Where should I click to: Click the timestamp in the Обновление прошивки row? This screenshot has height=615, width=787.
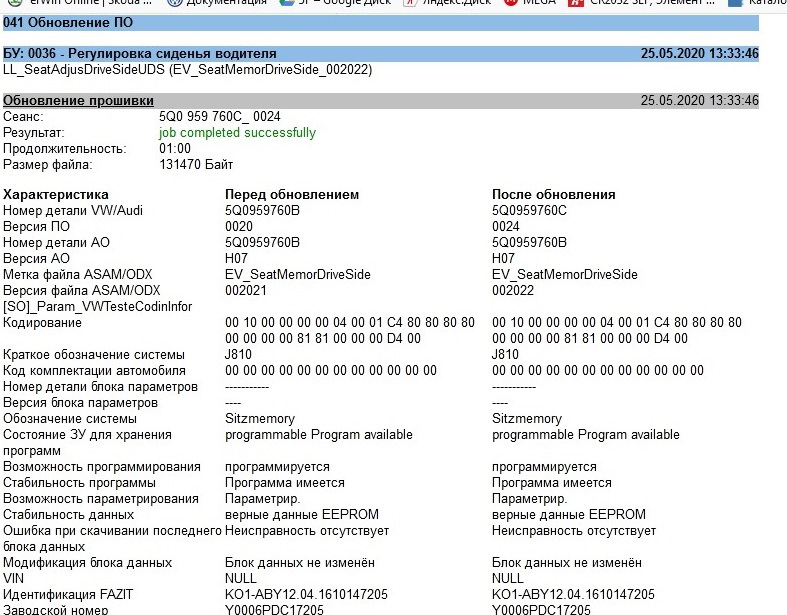pyautogui.click(x=700, y=100)
